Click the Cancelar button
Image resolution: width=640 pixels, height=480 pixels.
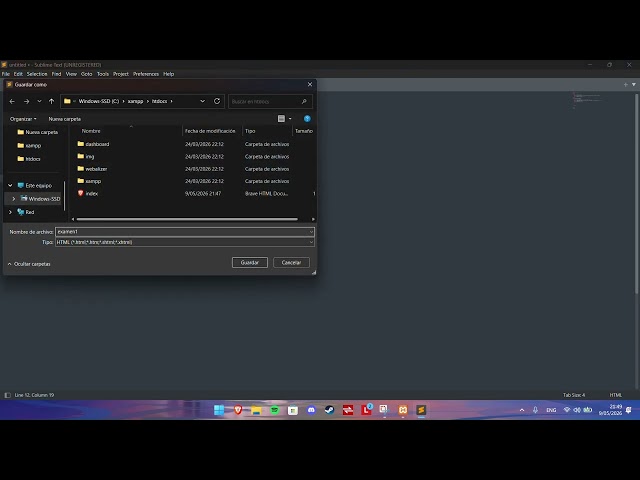[291, 262]
